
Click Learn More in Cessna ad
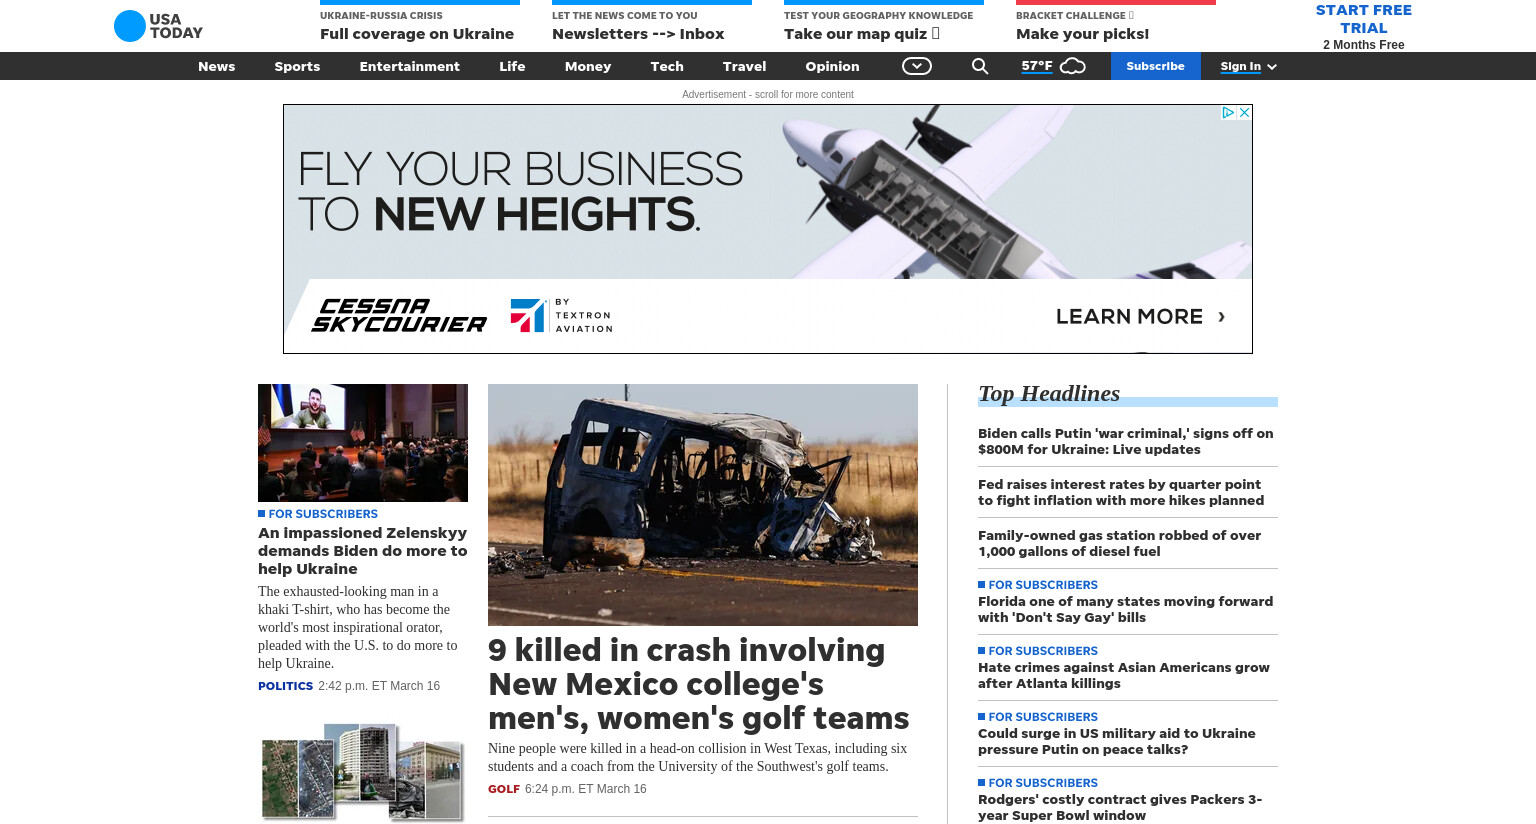pyautogui.click(x=1140, y=316)
